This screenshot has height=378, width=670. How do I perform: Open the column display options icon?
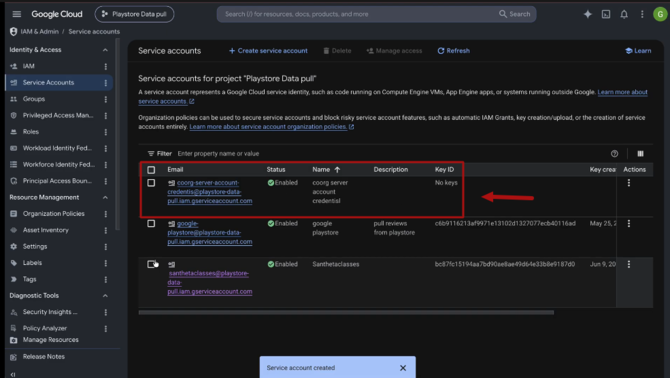[640, 154]
